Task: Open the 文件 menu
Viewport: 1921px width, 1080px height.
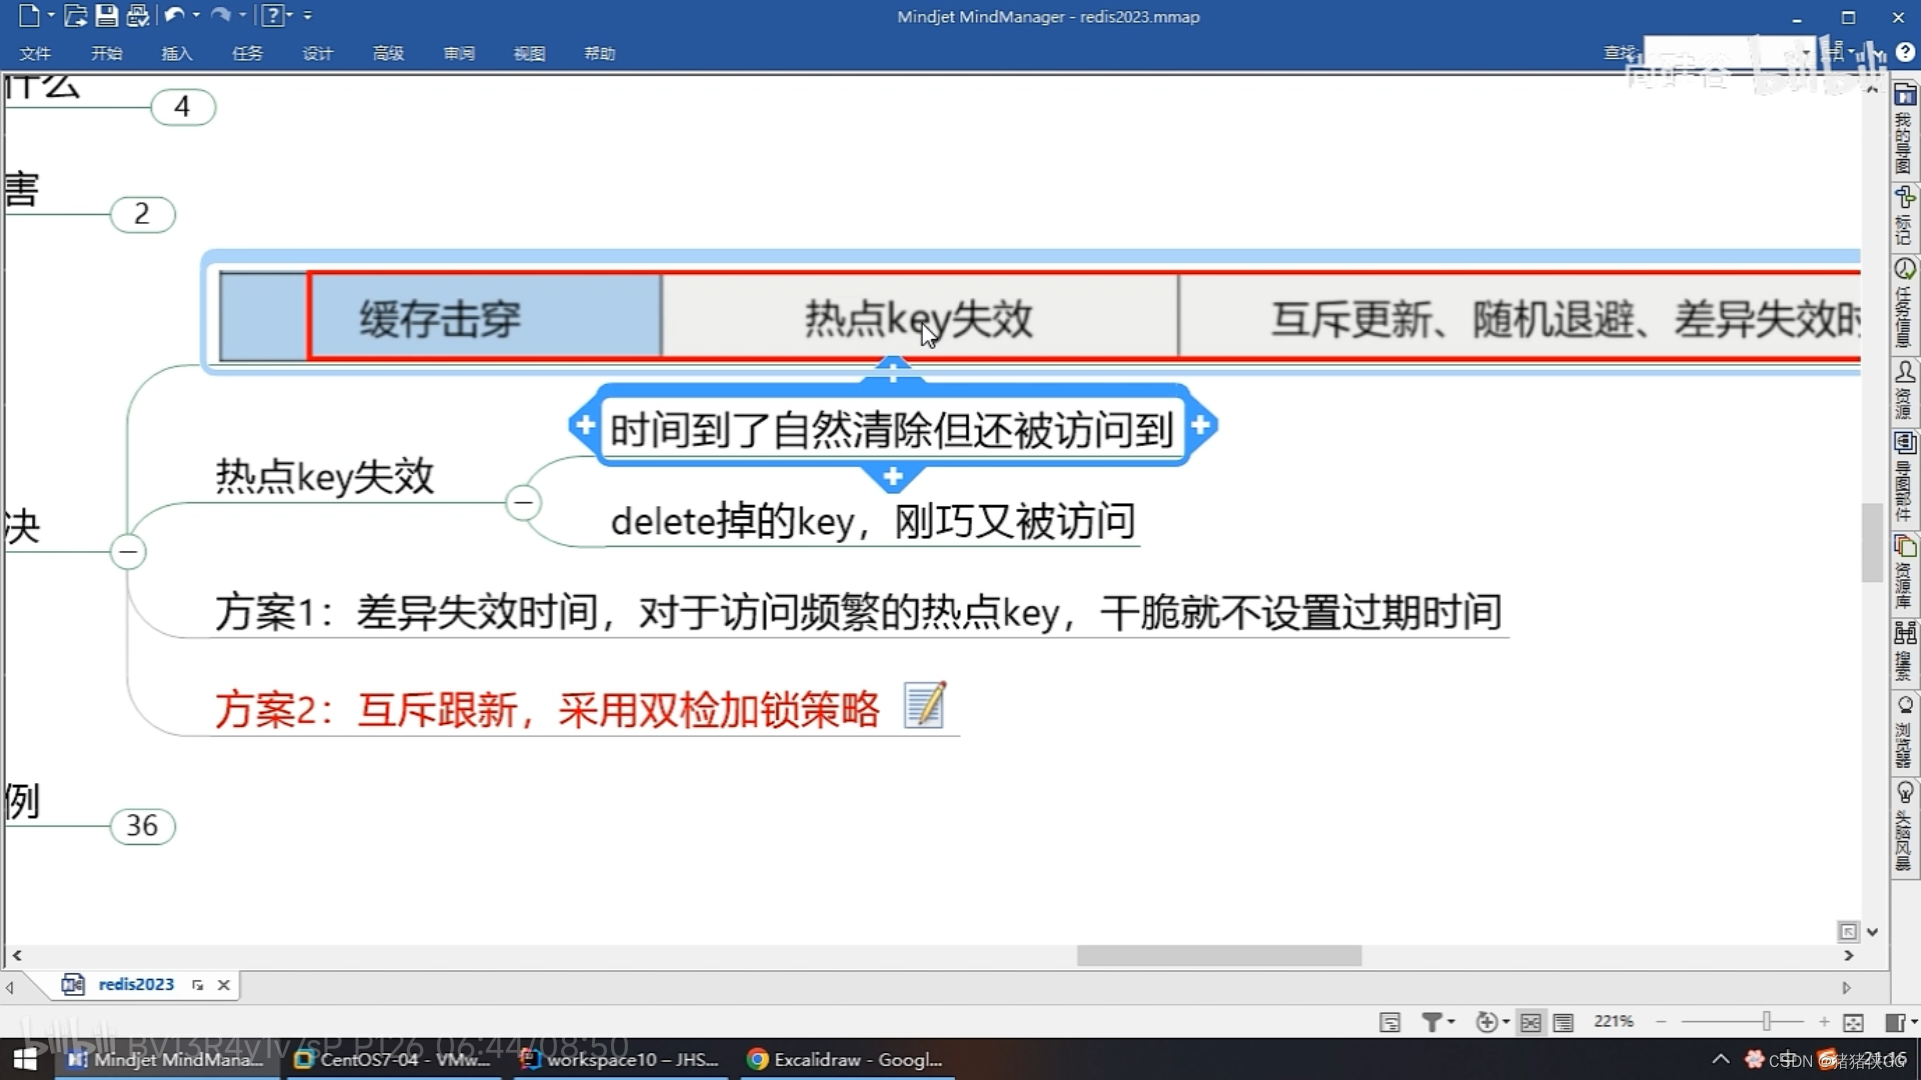Action: pos(35,53)
